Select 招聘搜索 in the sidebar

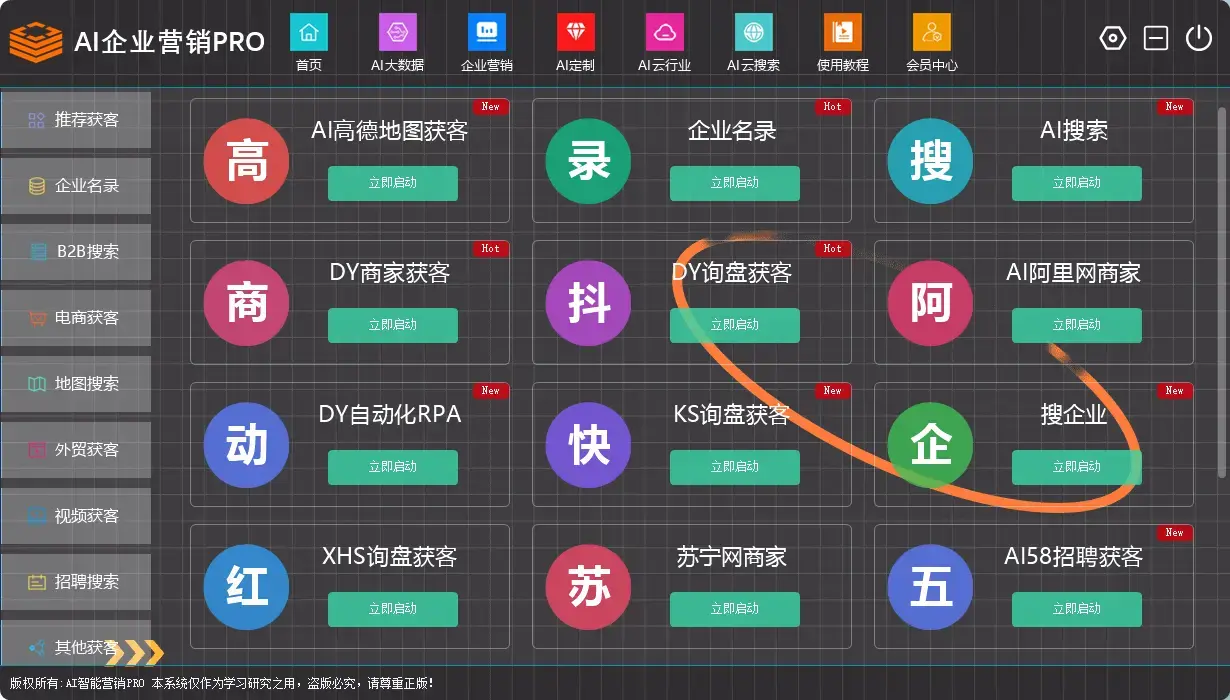76,582
